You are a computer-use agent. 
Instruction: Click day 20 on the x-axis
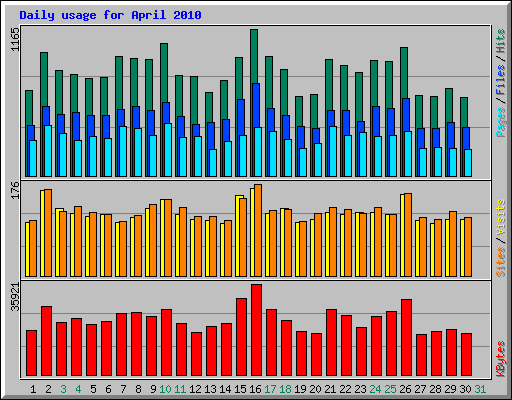315,389
